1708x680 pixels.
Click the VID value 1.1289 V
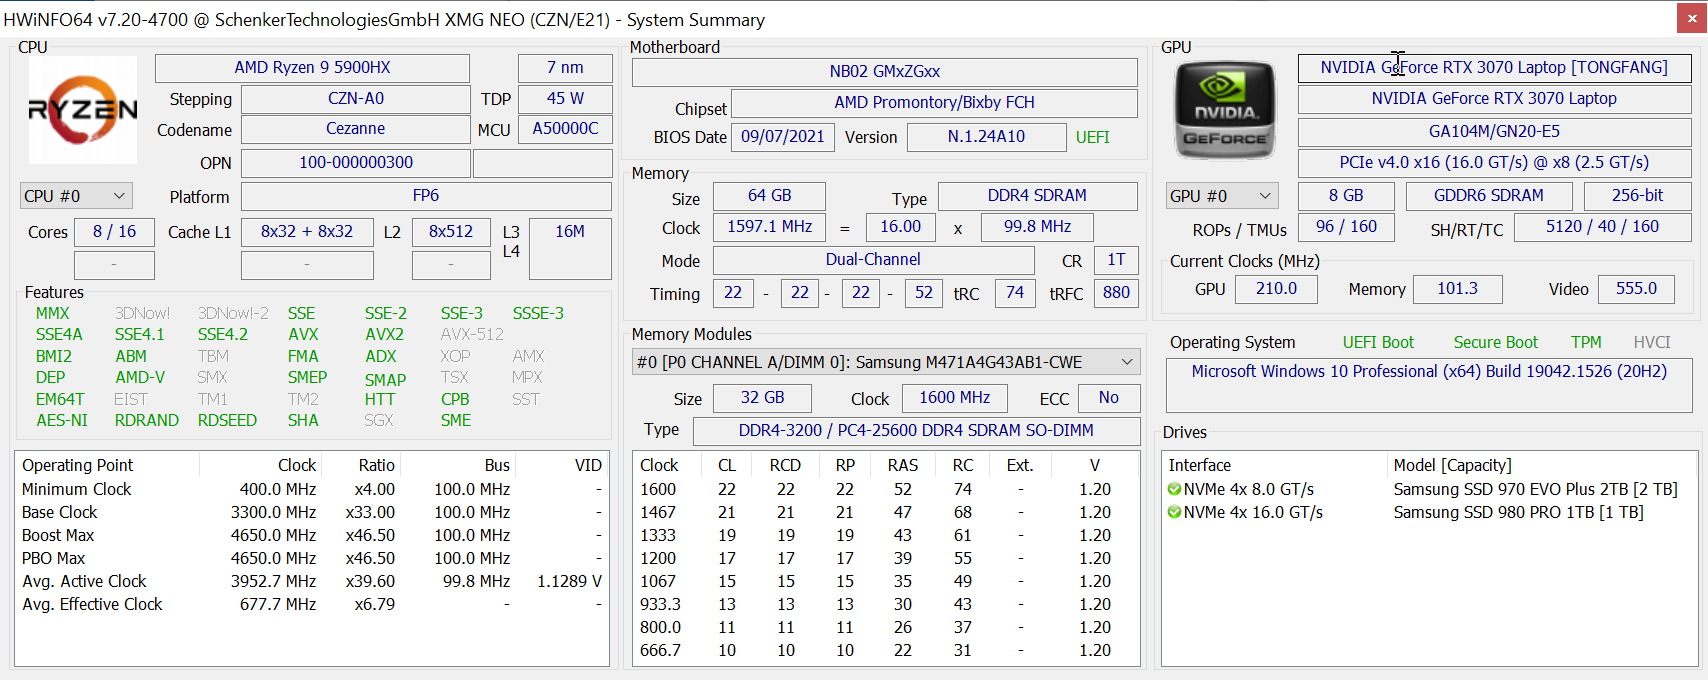pyautogui.click(x=569, y=581)
